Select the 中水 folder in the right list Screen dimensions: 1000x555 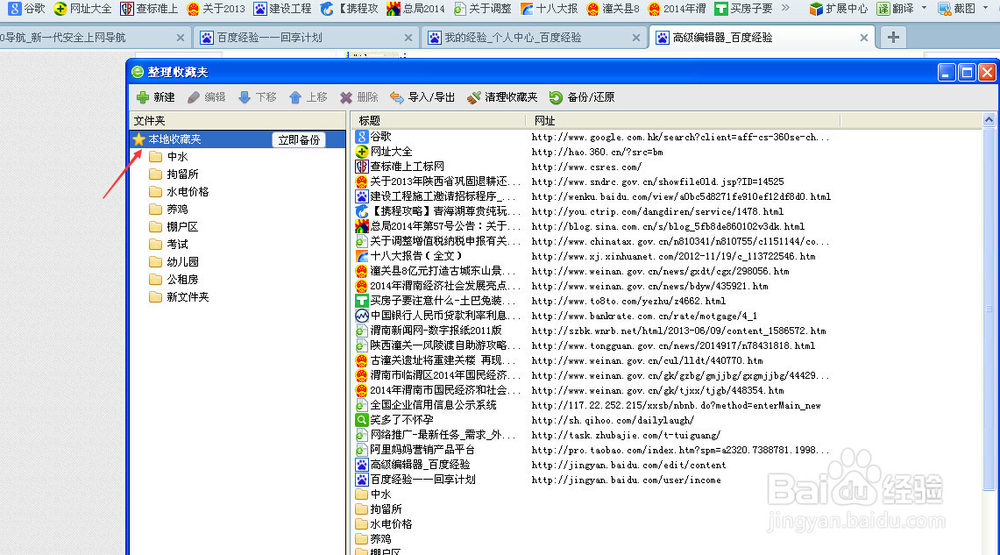[x=373, y=494]
